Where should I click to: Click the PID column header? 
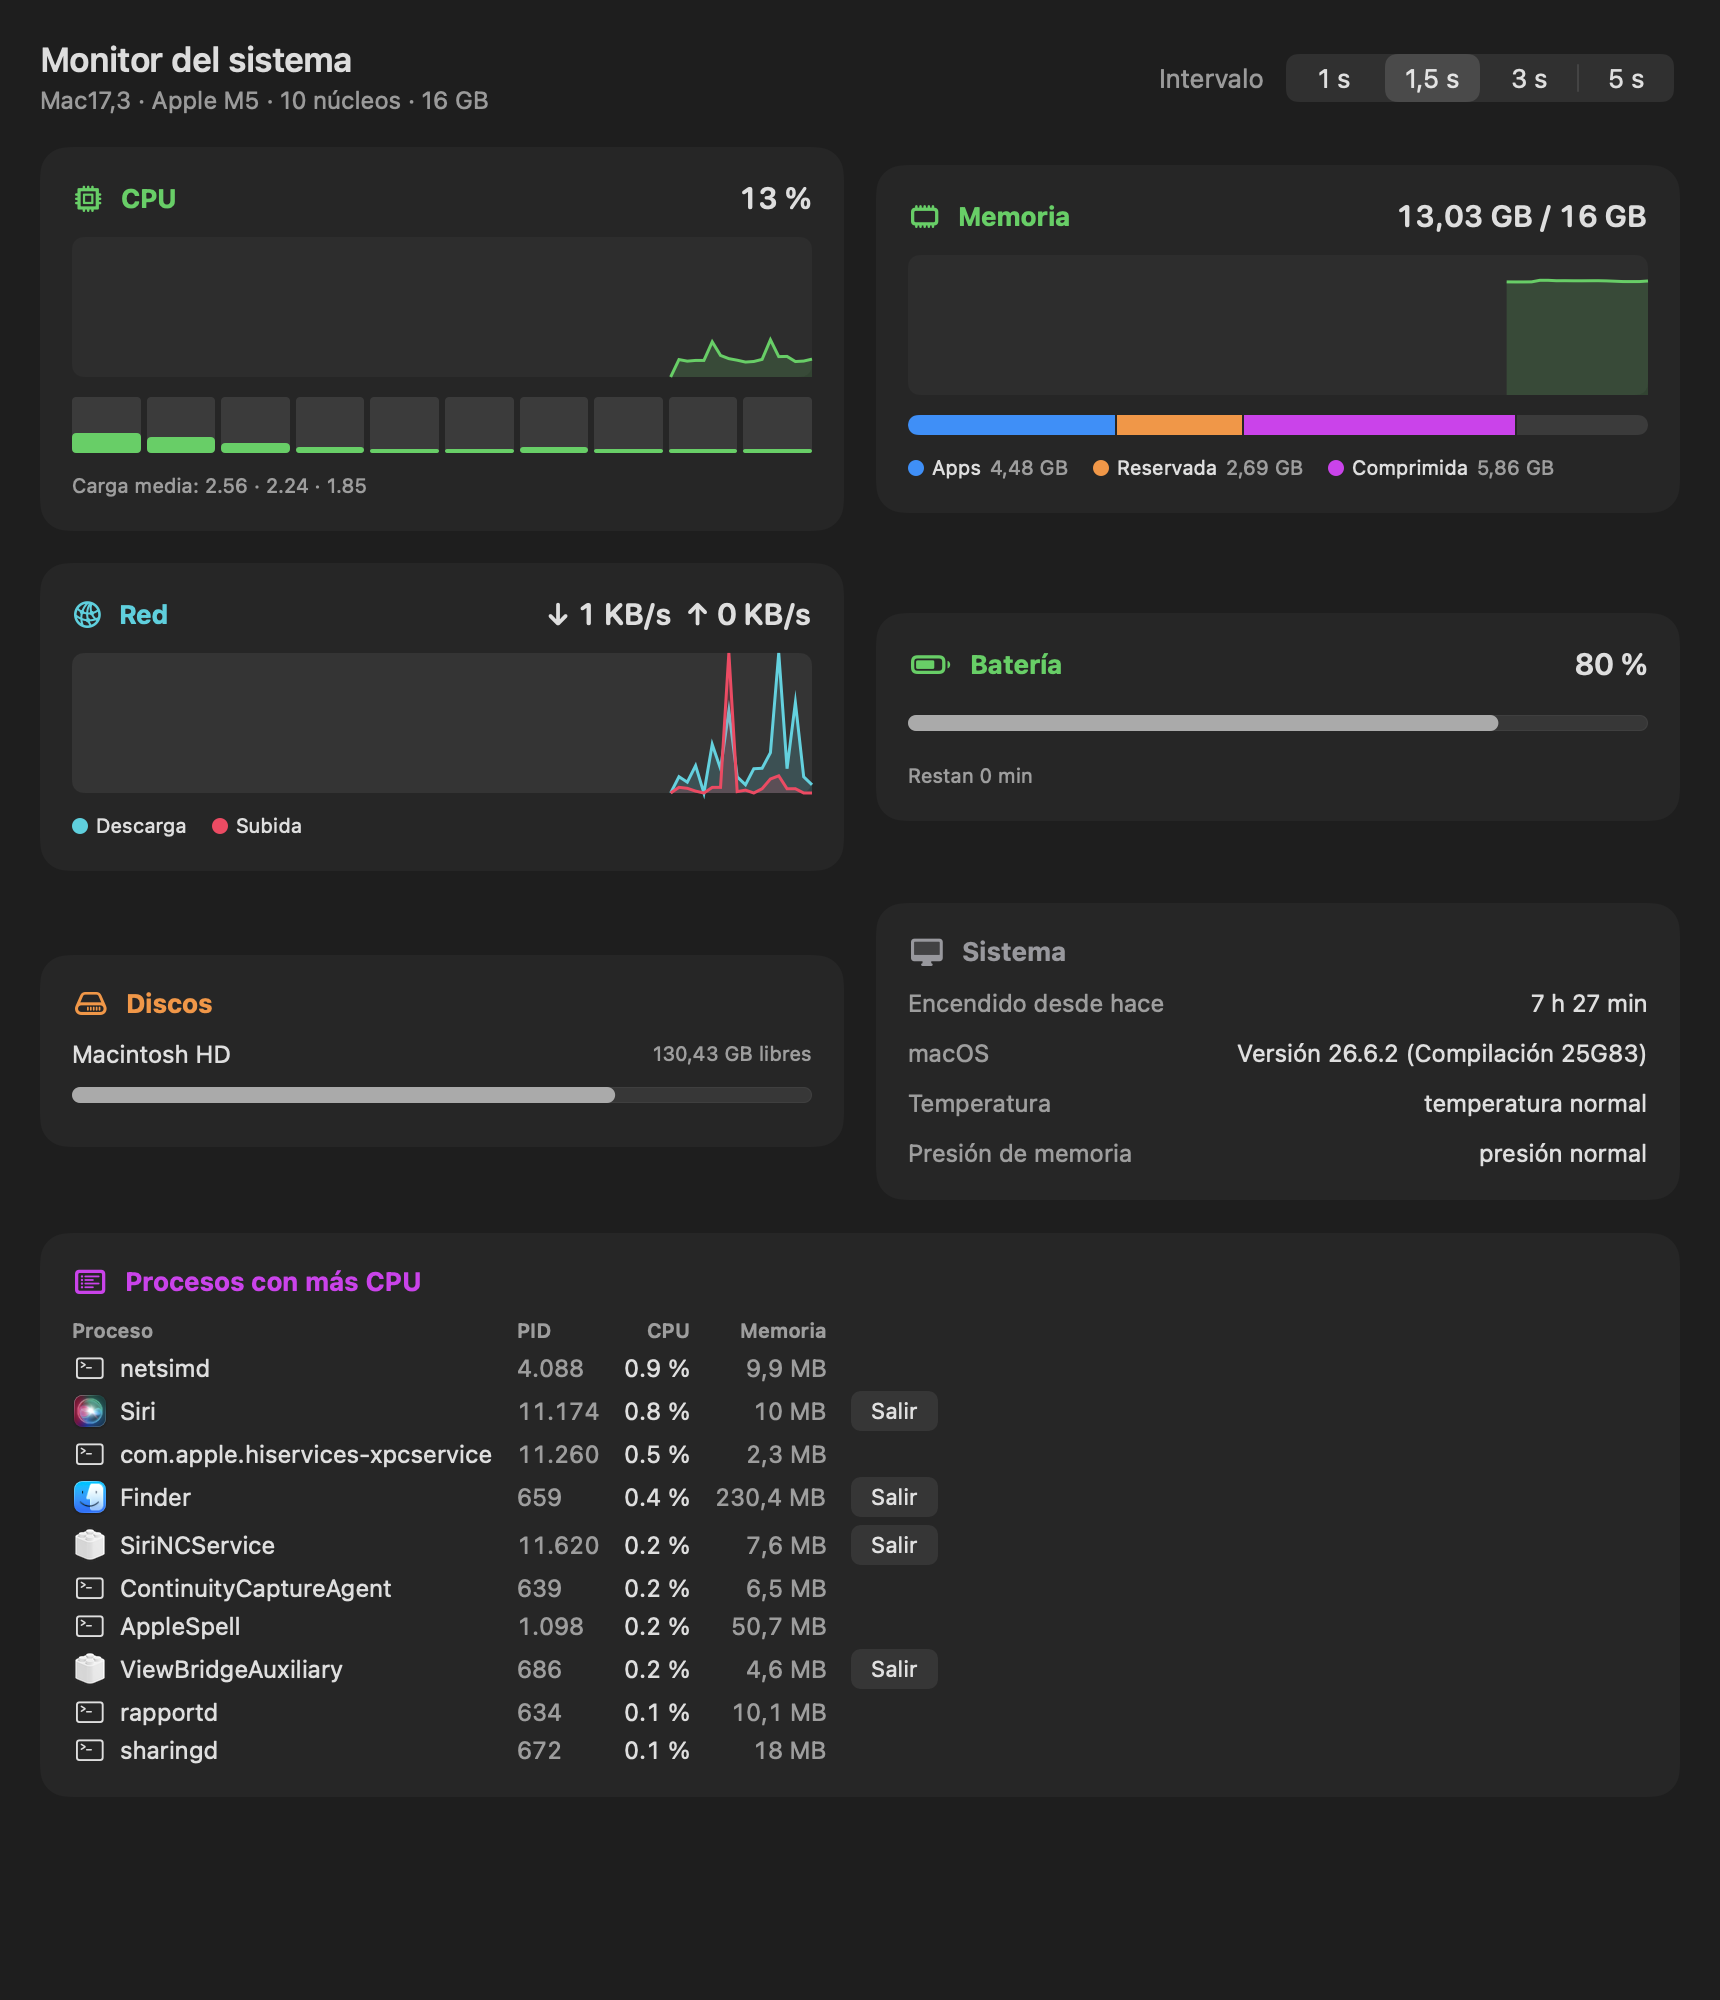pyautogui.click(x=534, y=1331)
